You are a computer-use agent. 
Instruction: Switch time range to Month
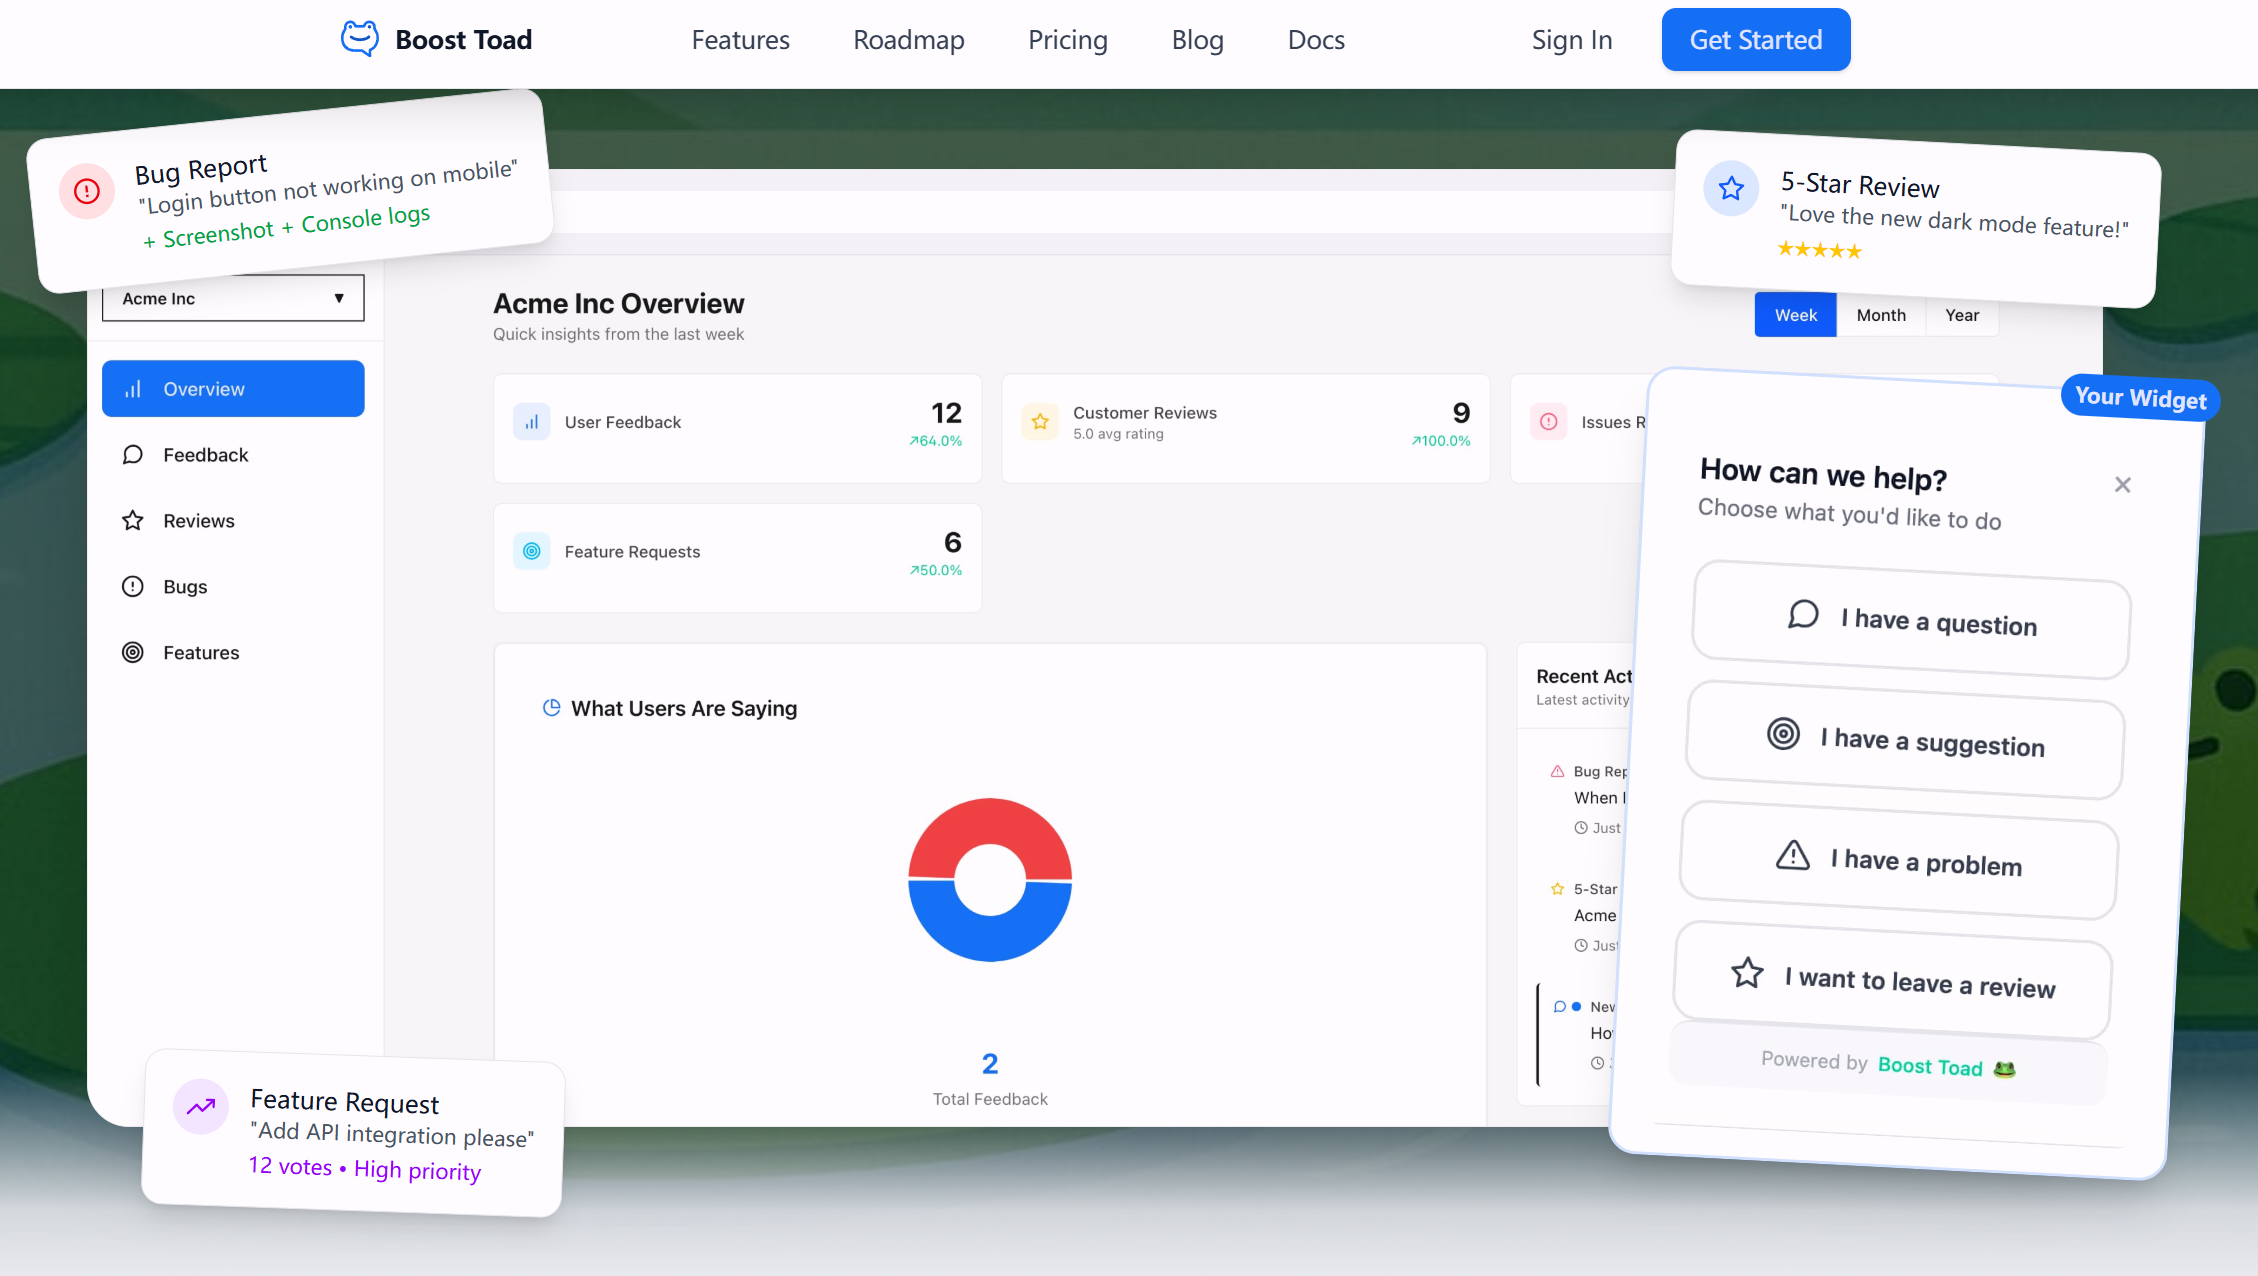(1880, 315)
